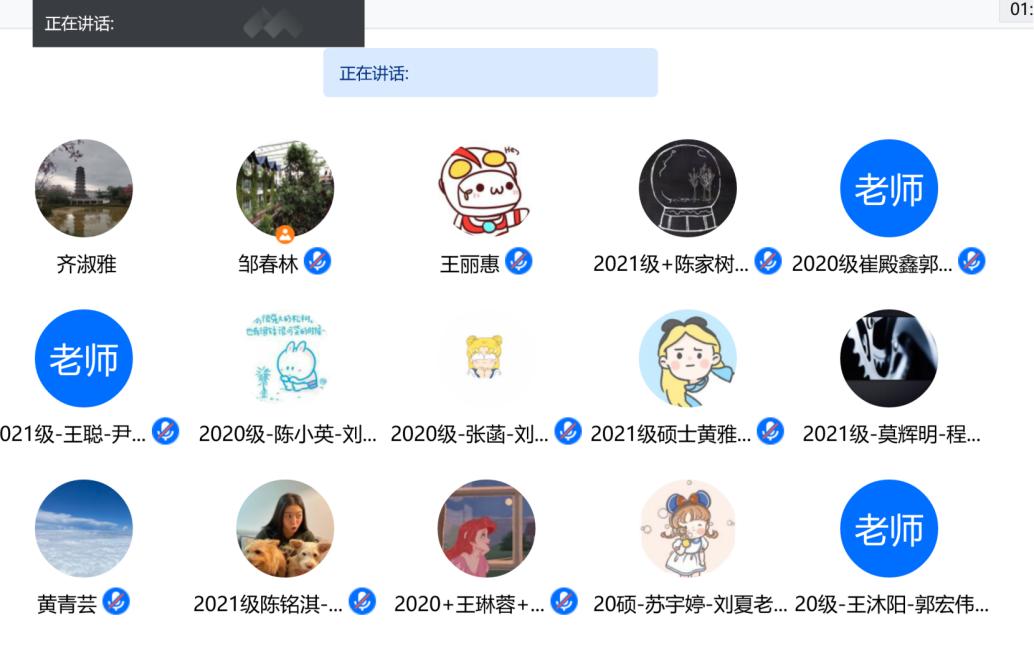Click the participant name 2020级-陈小英-刘
Image resolution: width=1034 pixels, height=671 pixels.
(x=287, y=434)
